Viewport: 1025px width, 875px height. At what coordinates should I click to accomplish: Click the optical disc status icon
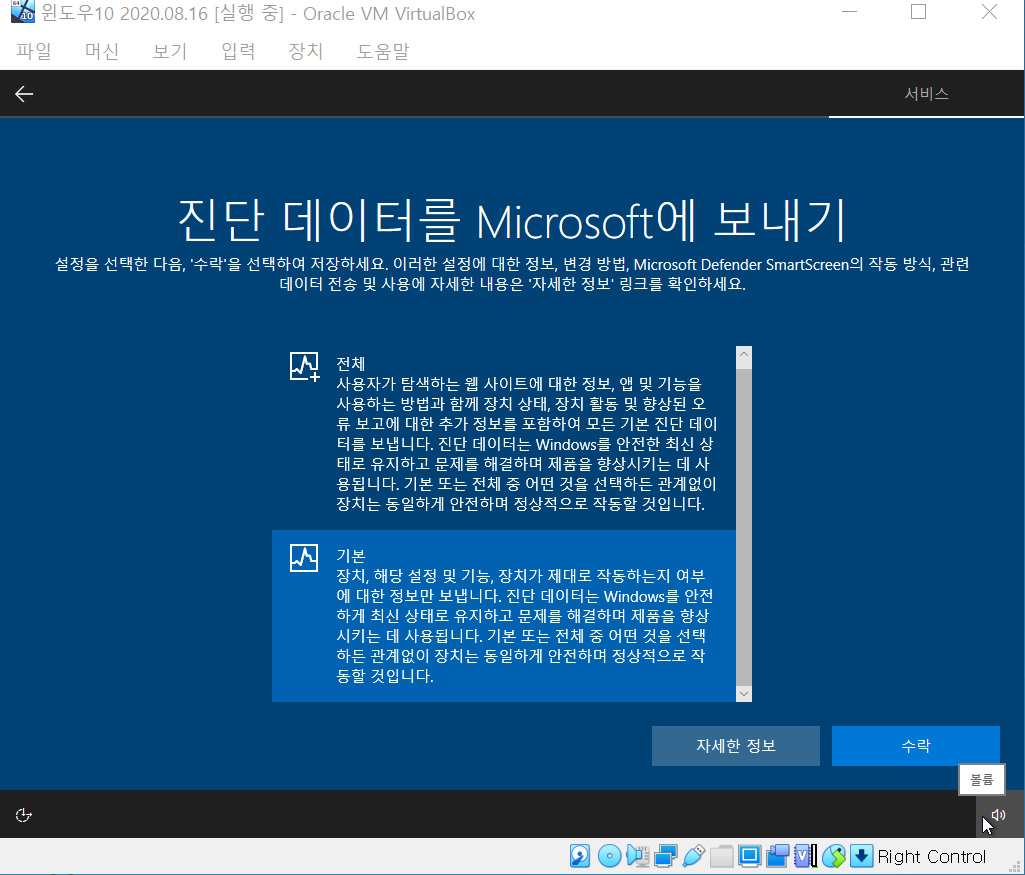(x=609, y=856)
